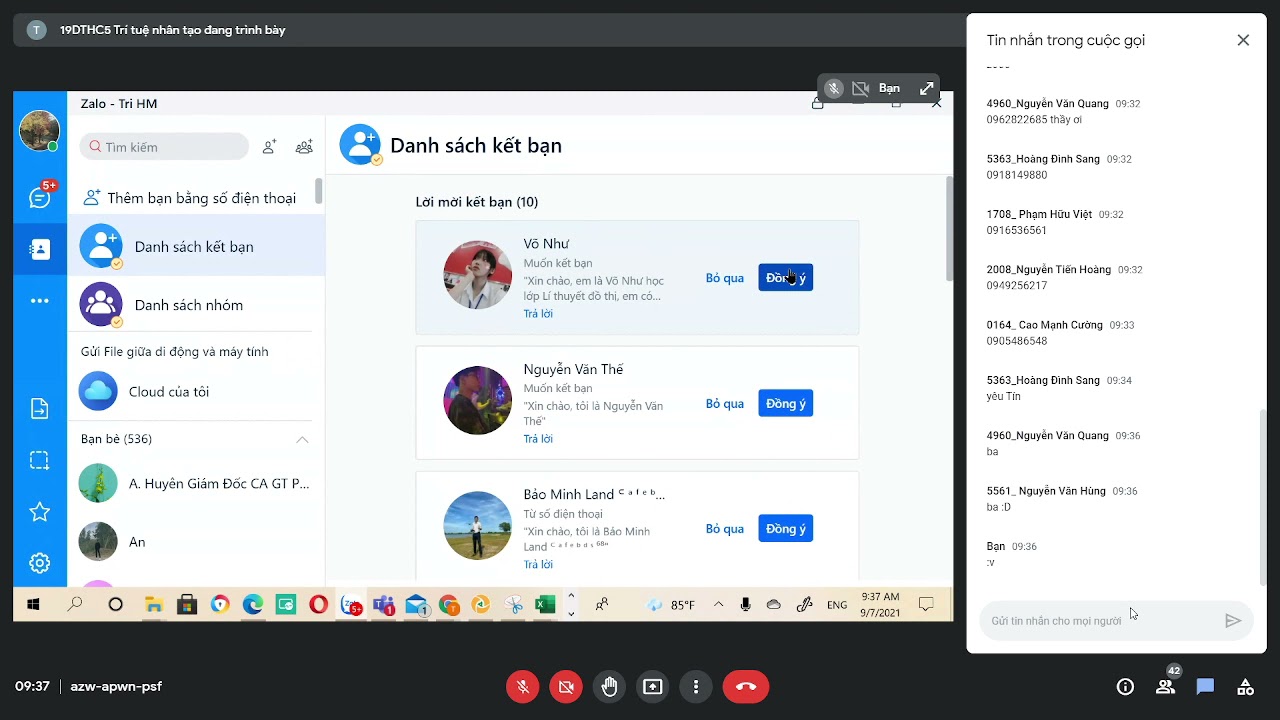This screenshot has height=720, width=1280.
Task: Click Trả lời under Bảo Minh Land's request
Action: point(538,564)
